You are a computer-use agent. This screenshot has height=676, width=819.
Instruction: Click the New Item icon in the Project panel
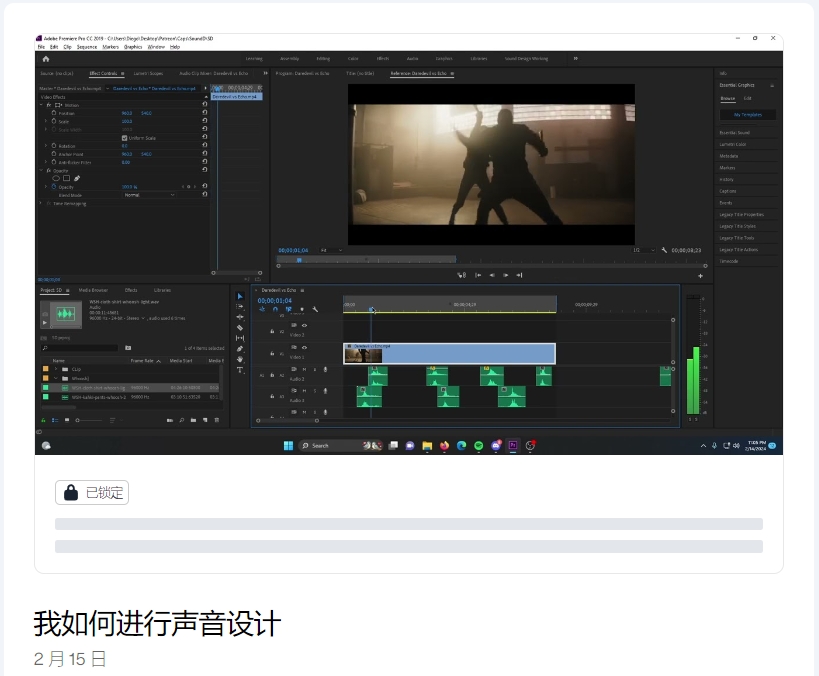coord(205,420)
